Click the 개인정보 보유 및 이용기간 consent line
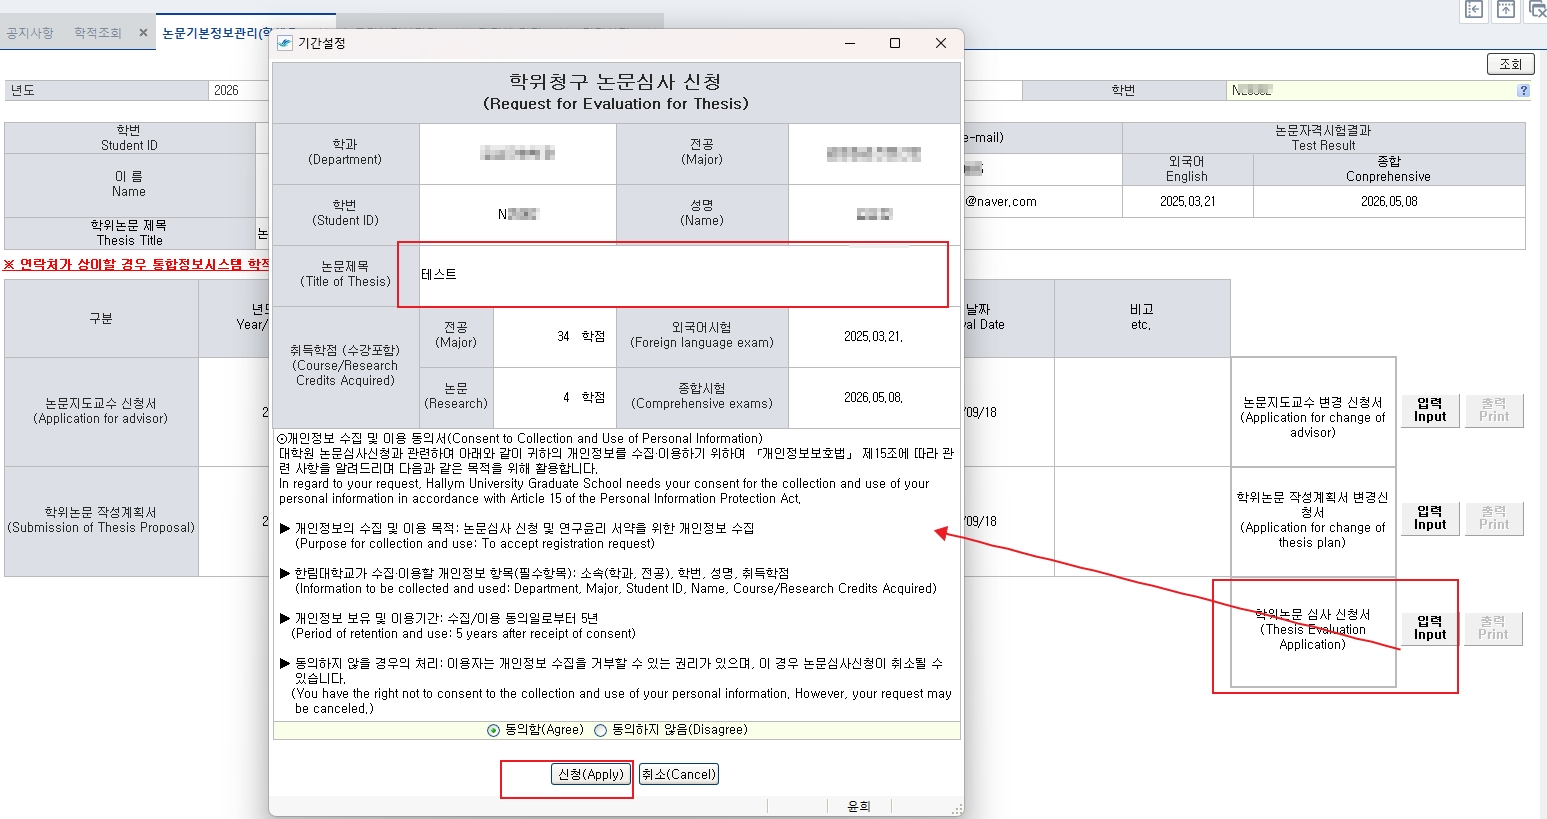 click(x=439, y=619)
